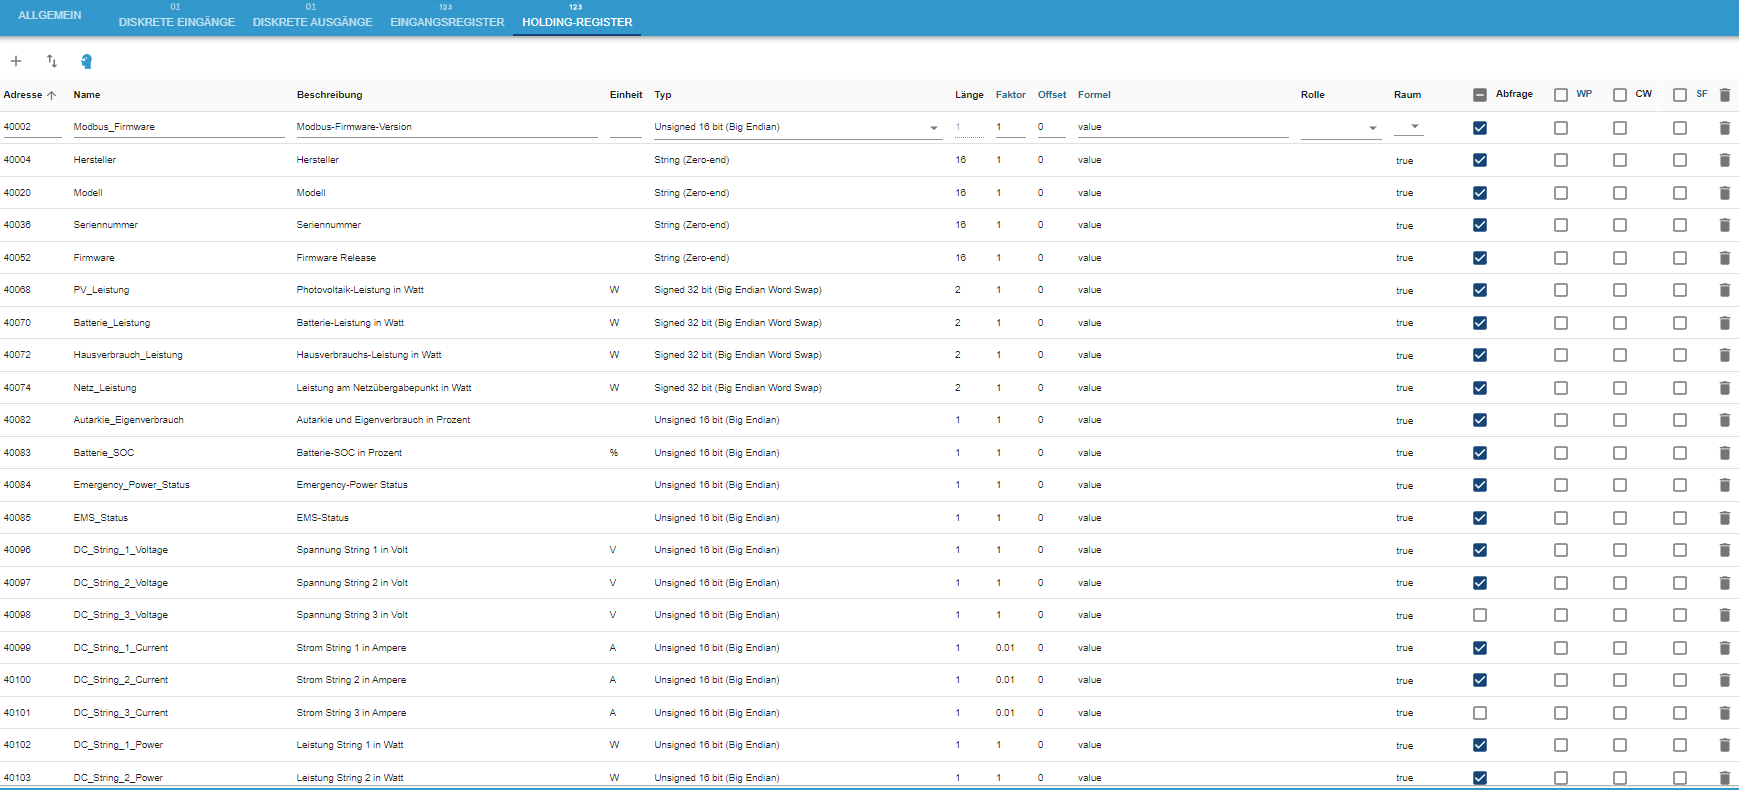Switch to the Allgemein tab
The height and width of the screenshot is (790, 1739).
(x=50, y=16)
